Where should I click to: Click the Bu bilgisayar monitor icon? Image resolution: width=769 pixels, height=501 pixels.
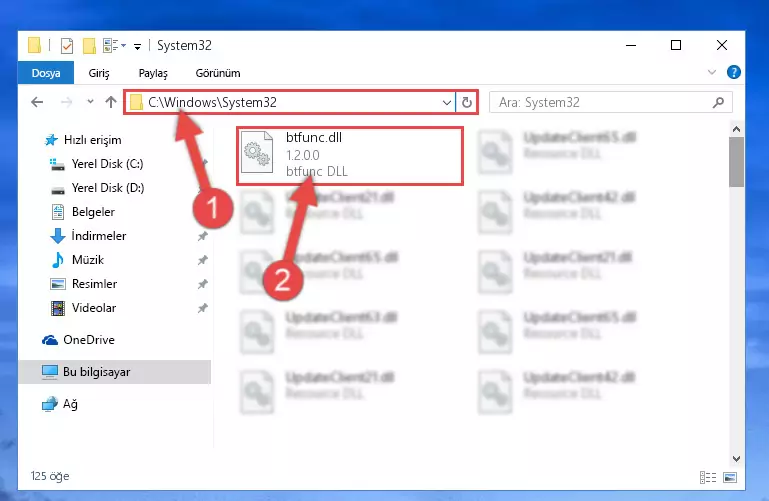(x=50, y=372)
